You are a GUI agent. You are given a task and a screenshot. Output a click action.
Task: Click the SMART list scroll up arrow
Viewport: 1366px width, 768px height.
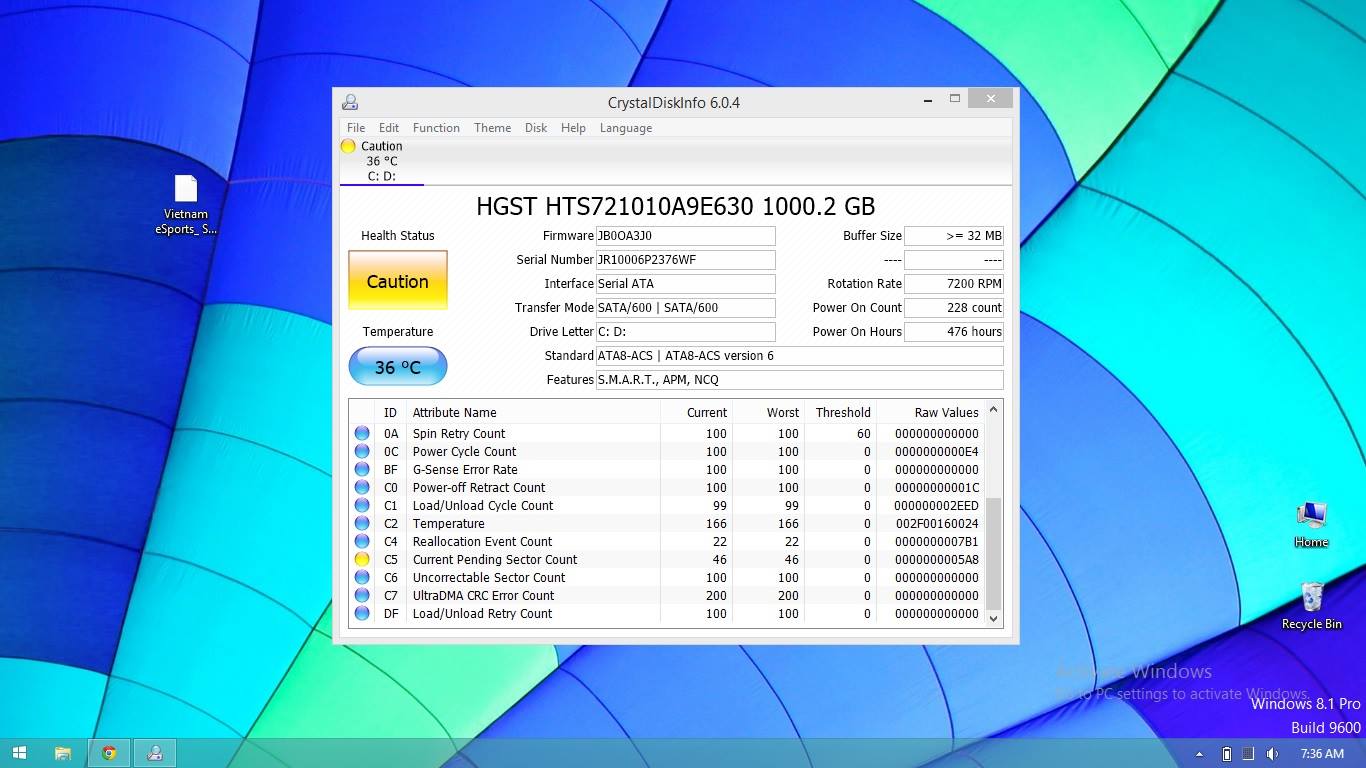(993, 410)
